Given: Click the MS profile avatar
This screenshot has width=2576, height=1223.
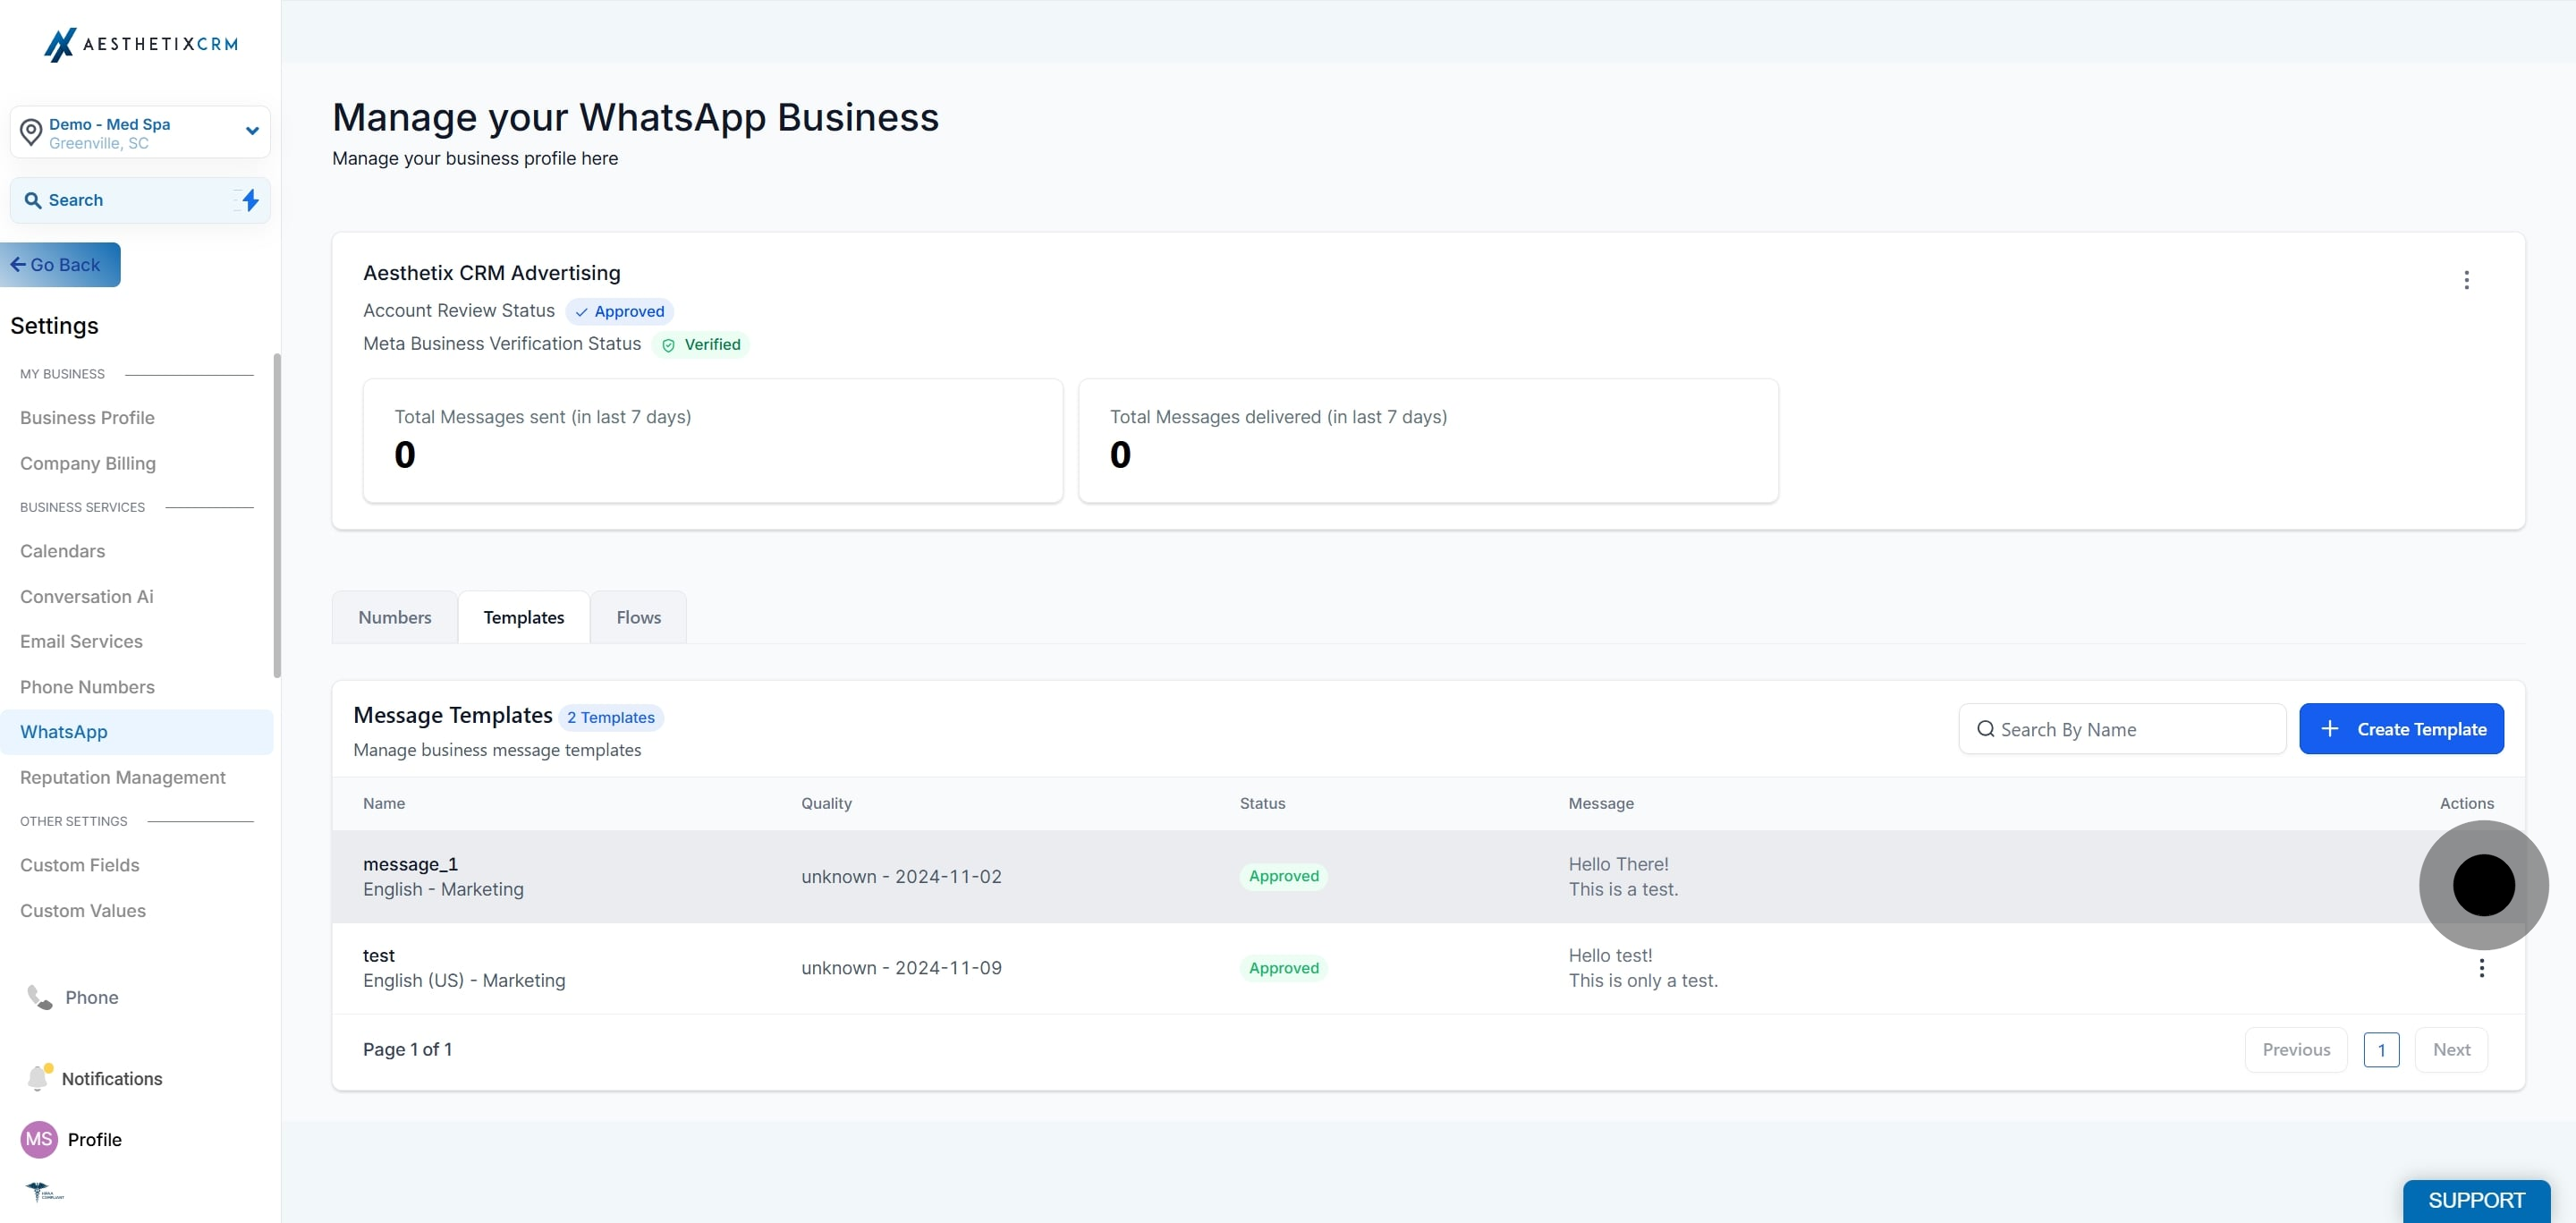Looking at the screenshot, I should pyautogui.click(x=39, y=1139).
